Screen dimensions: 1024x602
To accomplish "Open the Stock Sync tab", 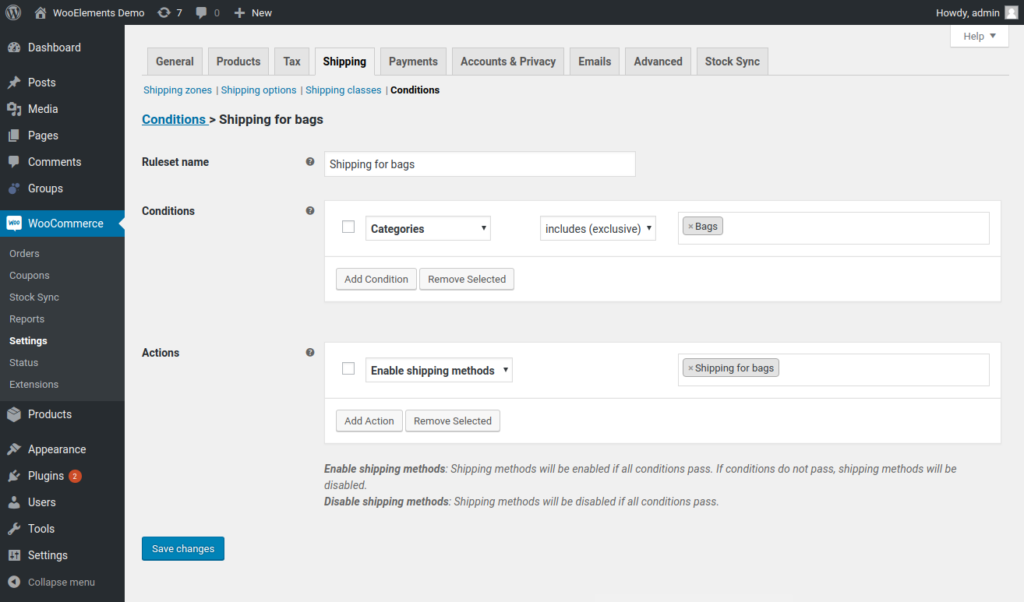I will click(732, 61).
